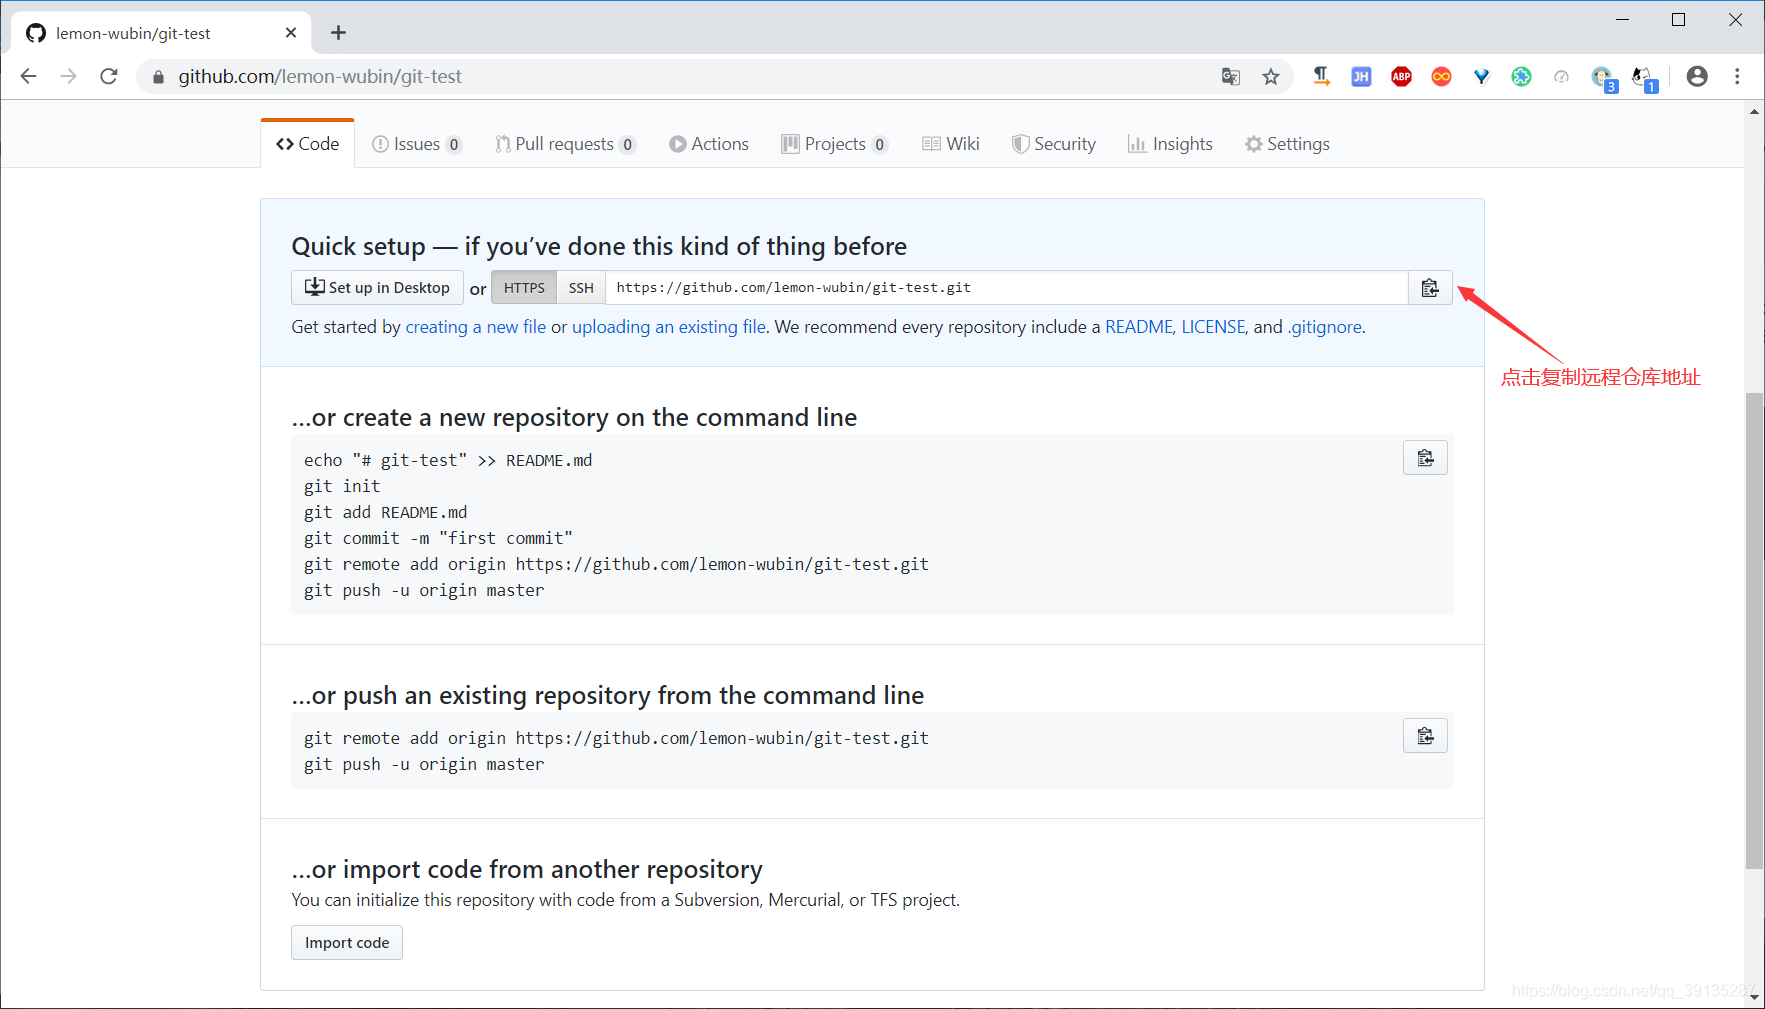Image resolution: width=1765 pixels, height=1009 pixels.
Task: Click the 'git commit -m "first commit"' line
Action: tap(438, 538)
